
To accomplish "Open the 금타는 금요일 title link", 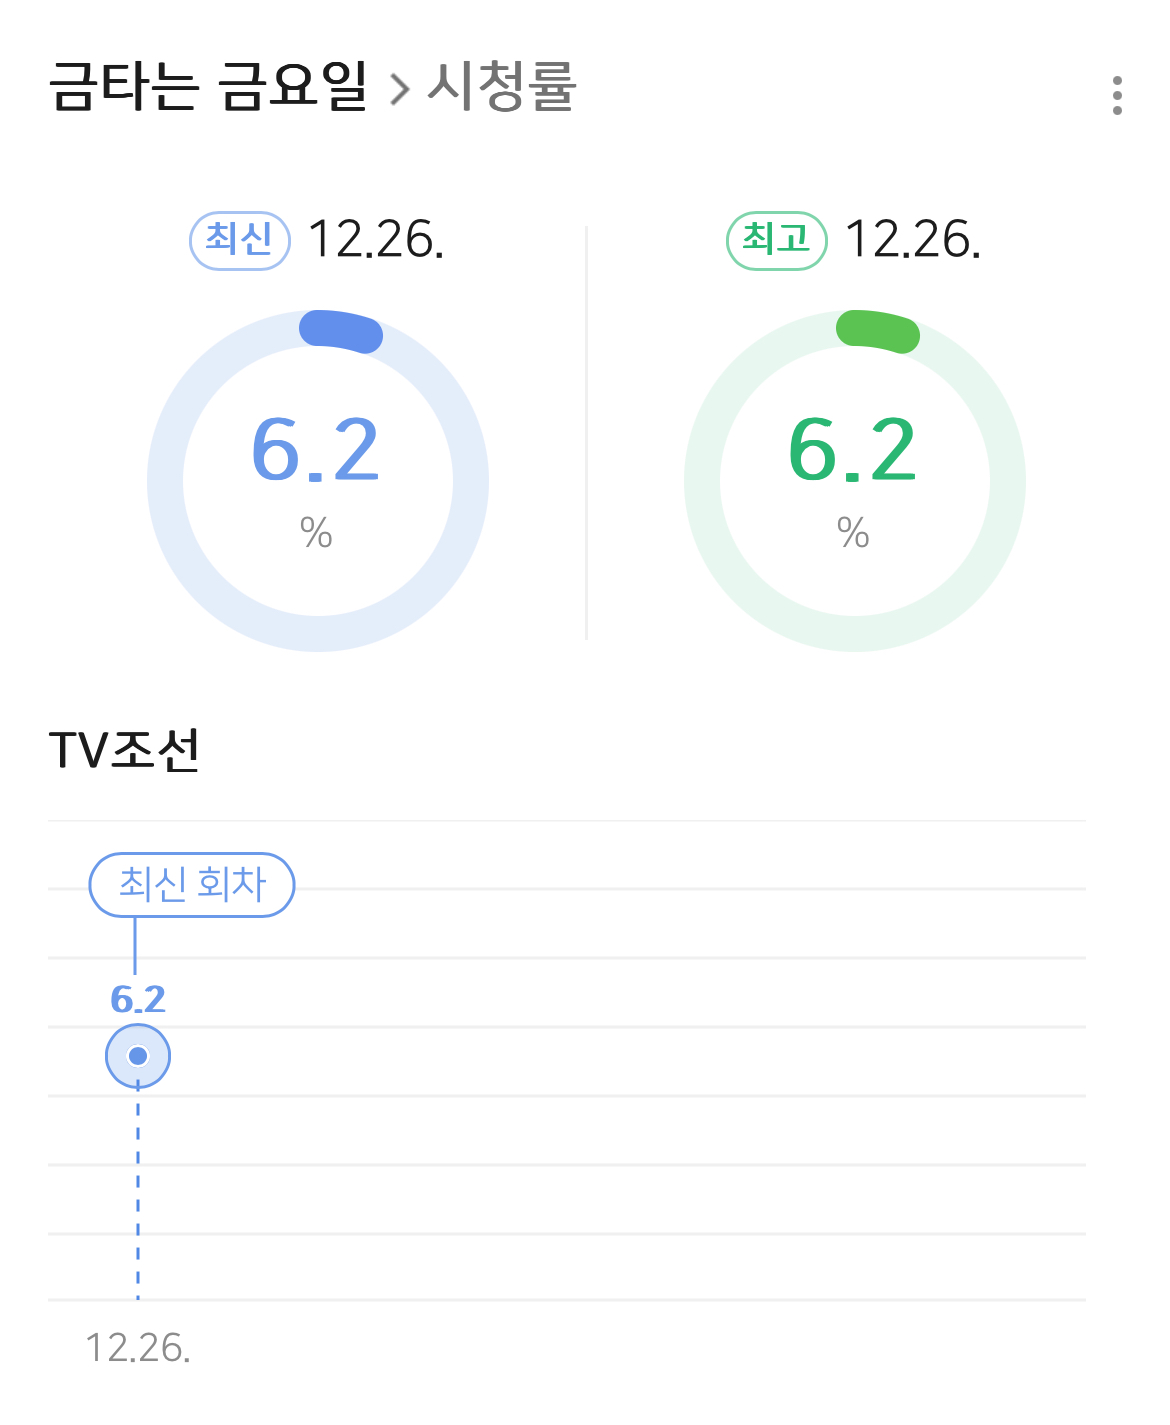I will coord(208,86).
